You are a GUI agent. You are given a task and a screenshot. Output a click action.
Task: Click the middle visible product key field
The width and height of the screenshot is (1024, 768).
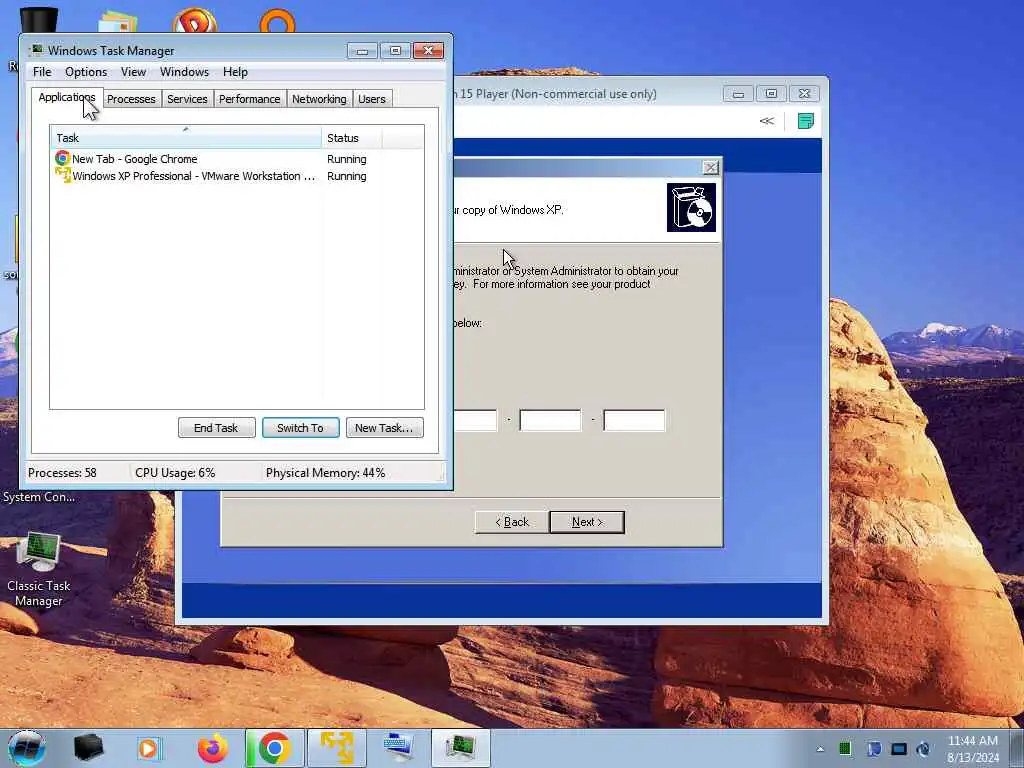coord(550,421)
